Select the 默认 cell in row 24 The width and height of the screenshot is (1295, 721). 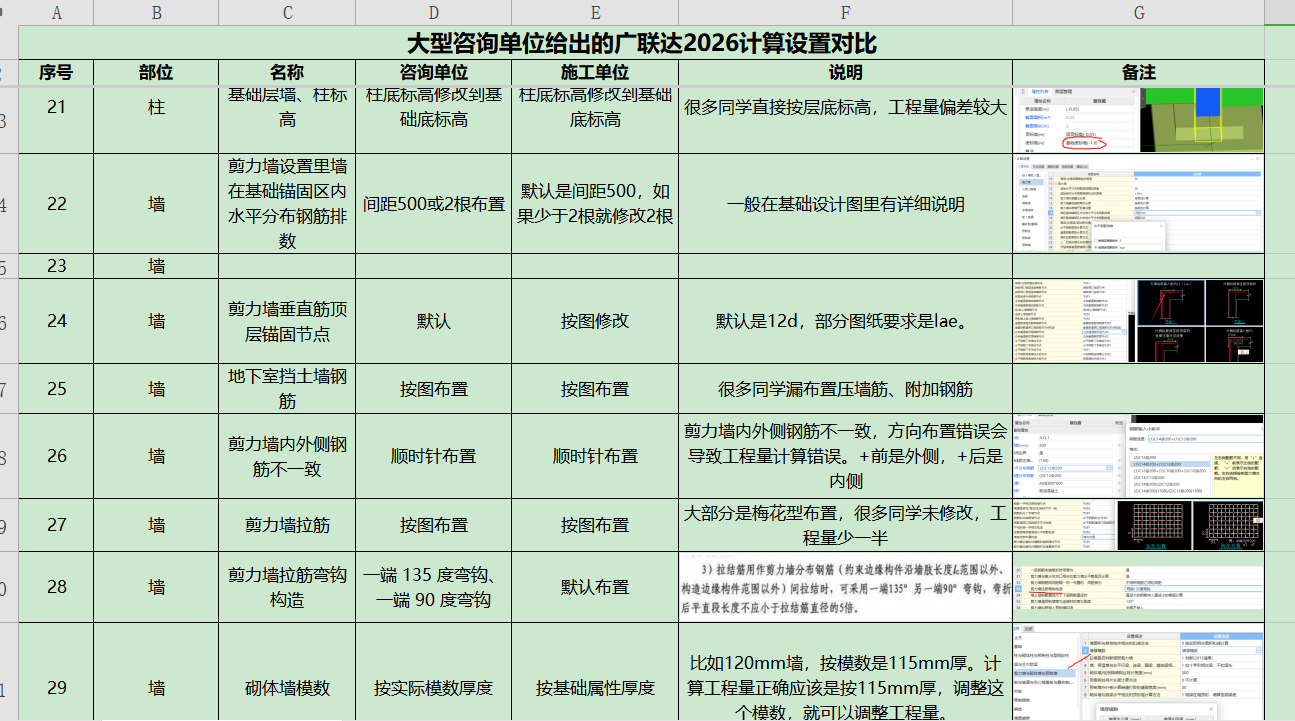tap(434, 322)
